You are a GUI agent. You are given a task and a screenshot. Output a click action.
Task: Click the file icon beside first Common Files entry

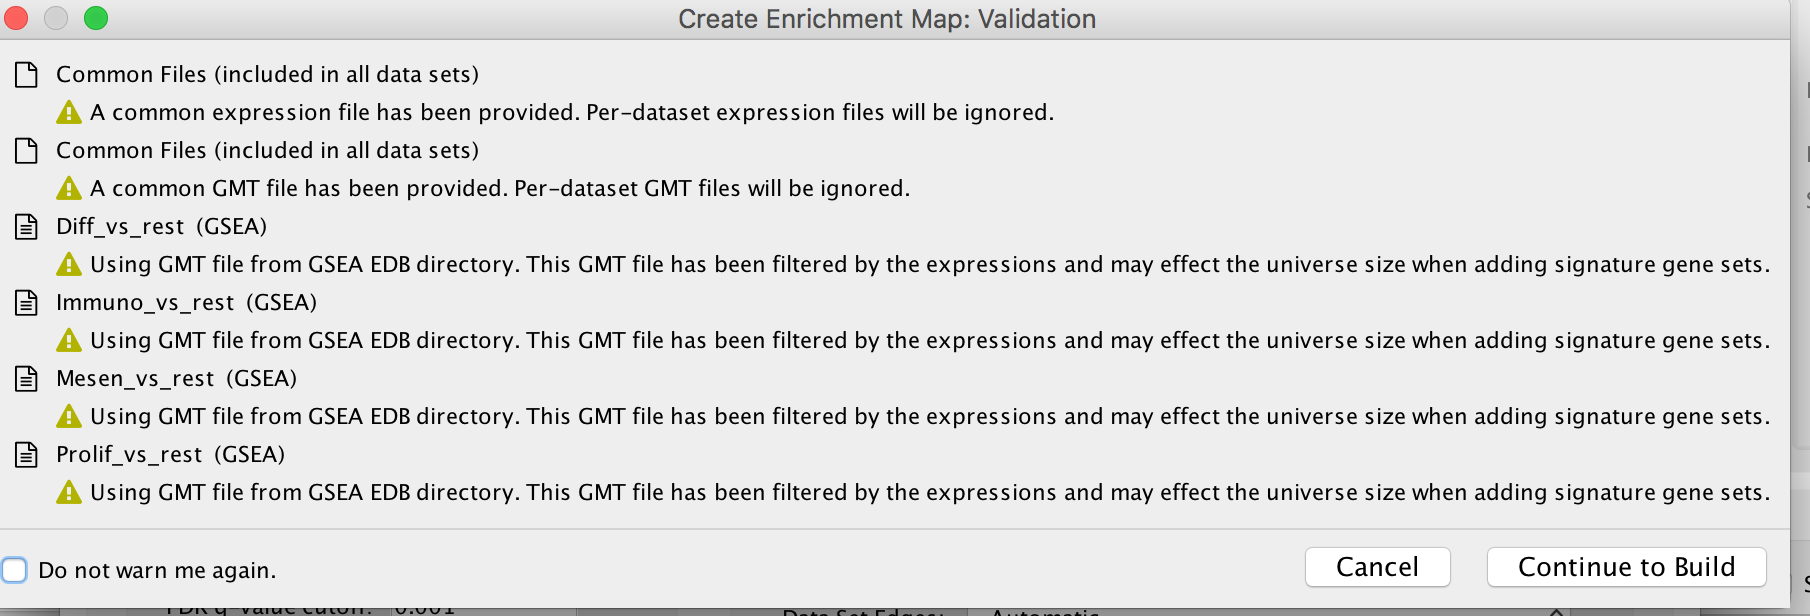tap(26, 73)
